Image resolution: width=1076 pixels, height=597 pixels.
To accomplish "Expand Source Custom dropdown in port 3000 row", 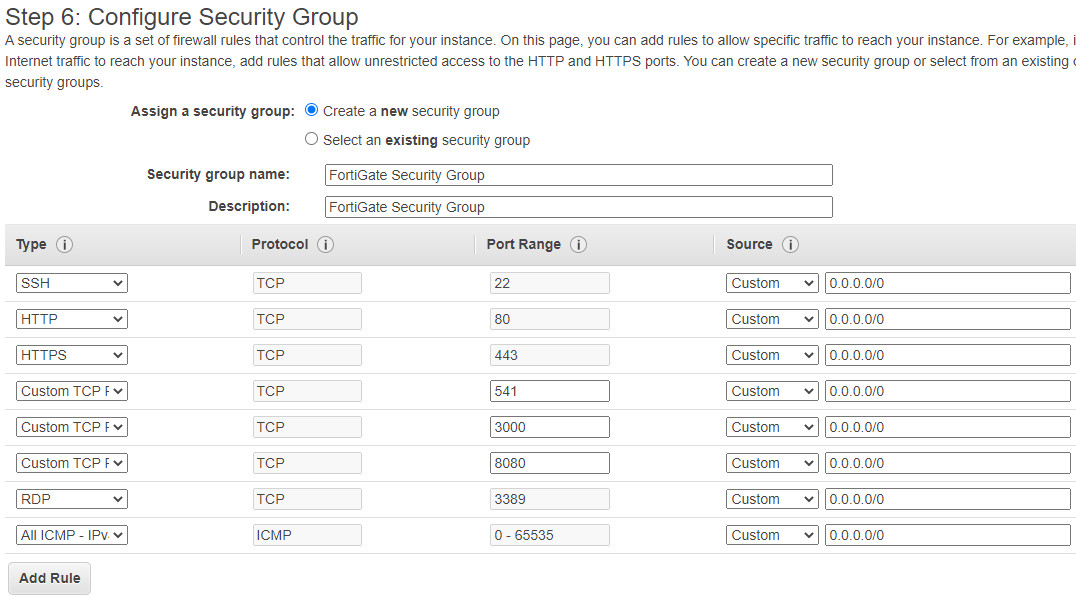I will click(x=772, y=428).
